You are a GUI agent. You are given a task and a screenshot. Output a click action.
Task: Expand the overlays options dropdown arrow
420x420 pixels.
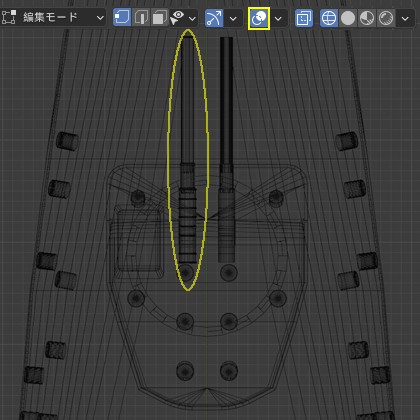278,18
